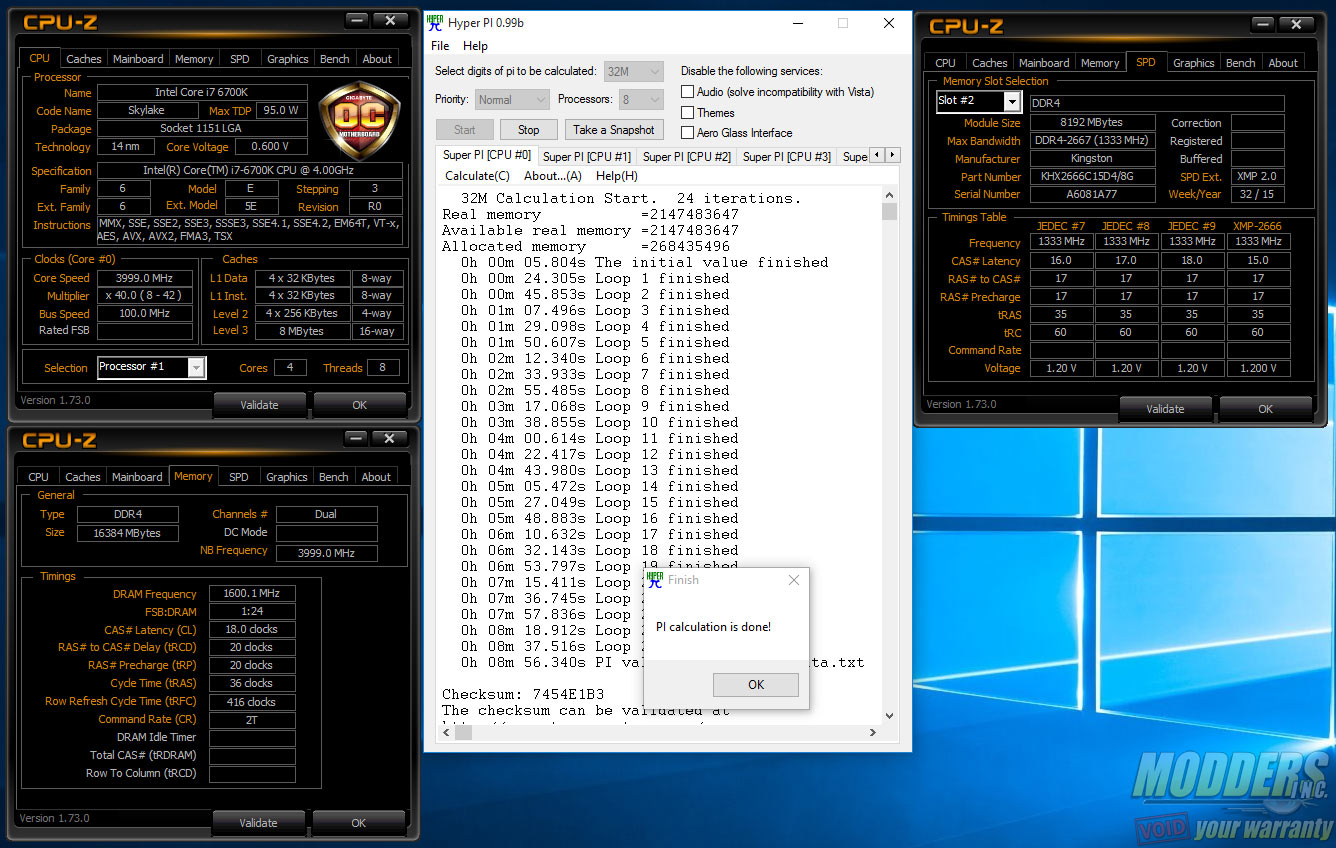
Task: Open the digits of pi 32M dropdown
Action: (x=633, y=71)
